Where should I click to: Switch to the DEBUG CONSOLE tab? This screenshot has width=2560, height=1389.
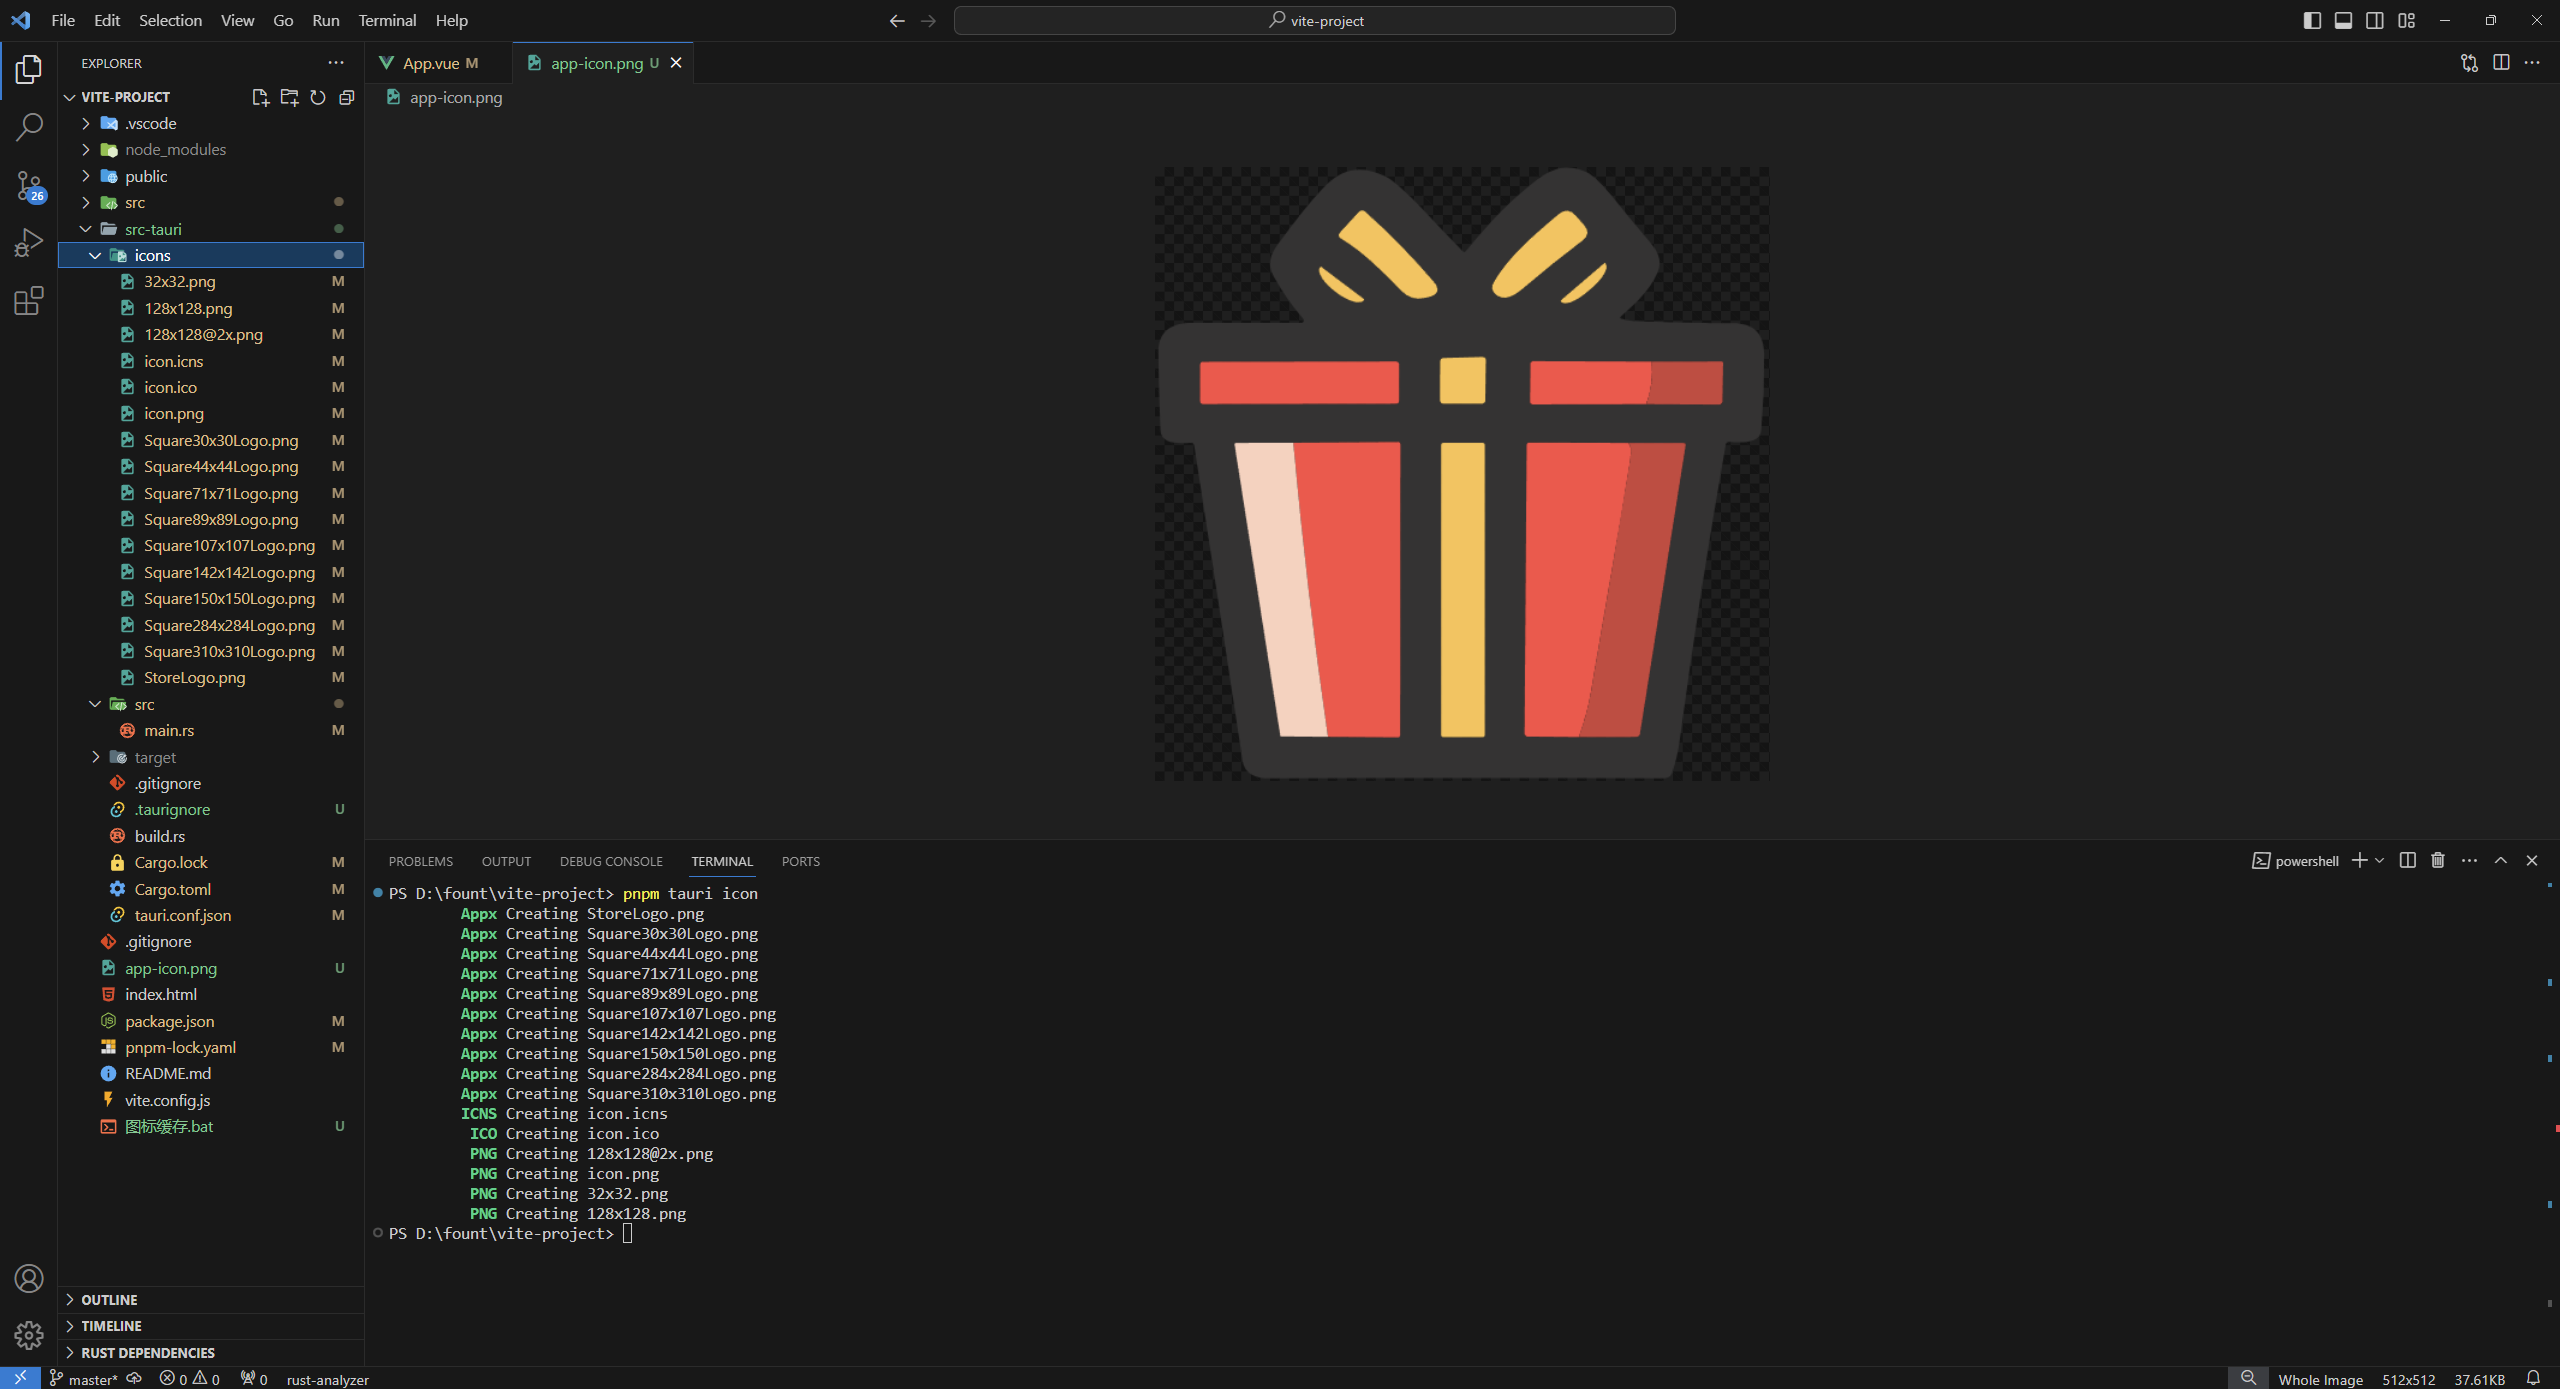pos(611,861)
